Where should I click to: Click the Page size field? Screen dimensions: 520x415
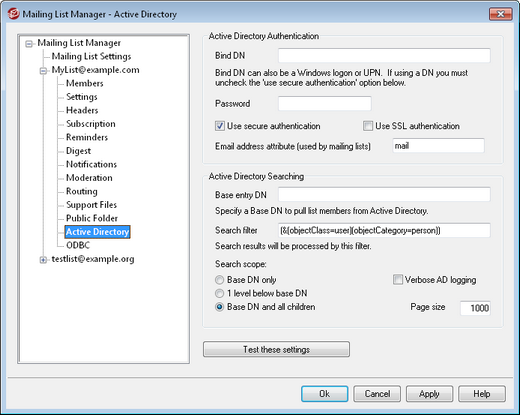[x=475, y=308]
